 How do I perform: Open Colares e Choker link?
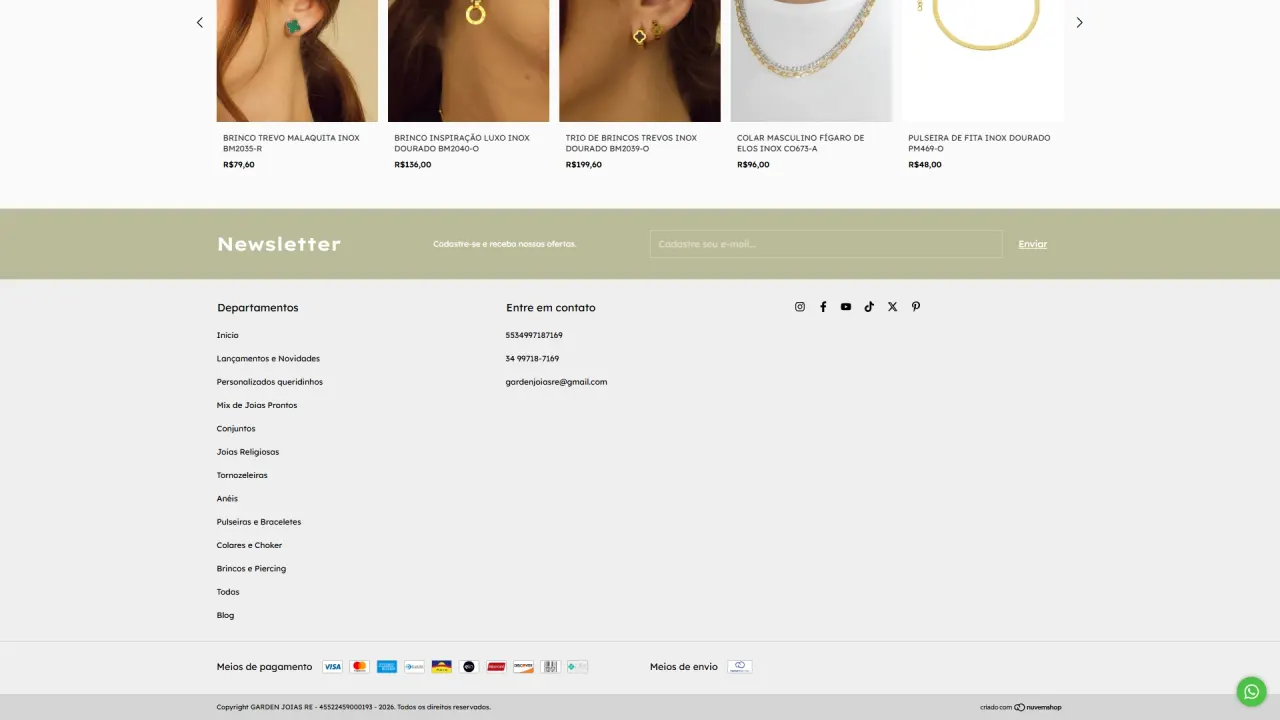(250, 545)
